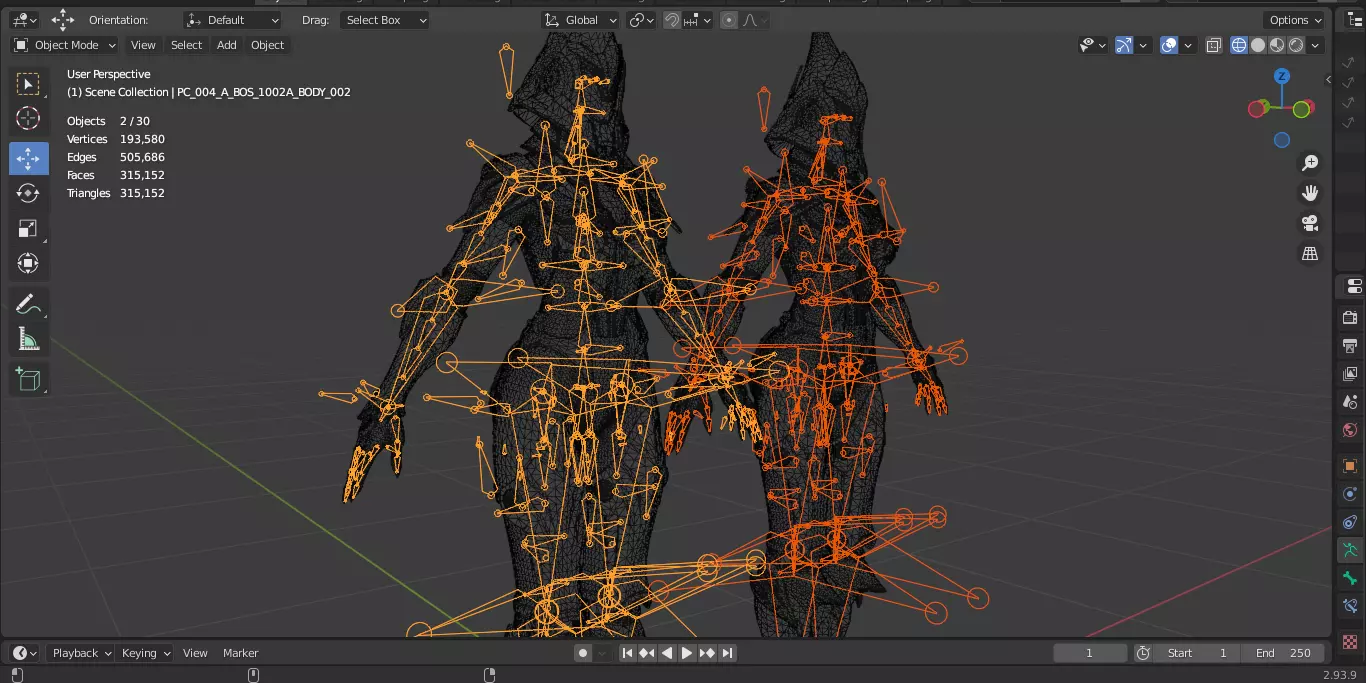Open the Object properties tab

(x=1350, y=466)
